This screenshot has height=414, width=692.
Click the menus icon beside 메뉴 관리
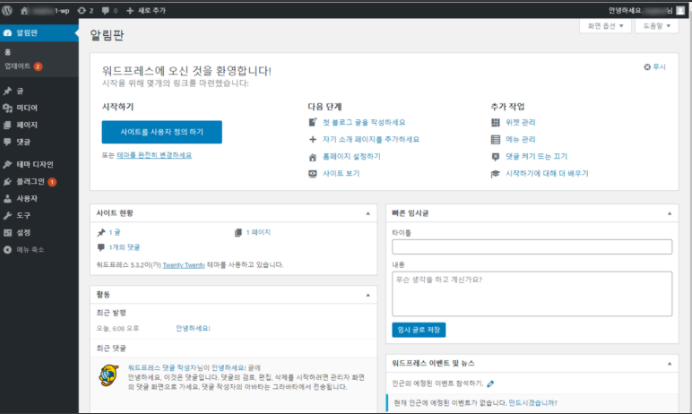(x=495, y=139)
